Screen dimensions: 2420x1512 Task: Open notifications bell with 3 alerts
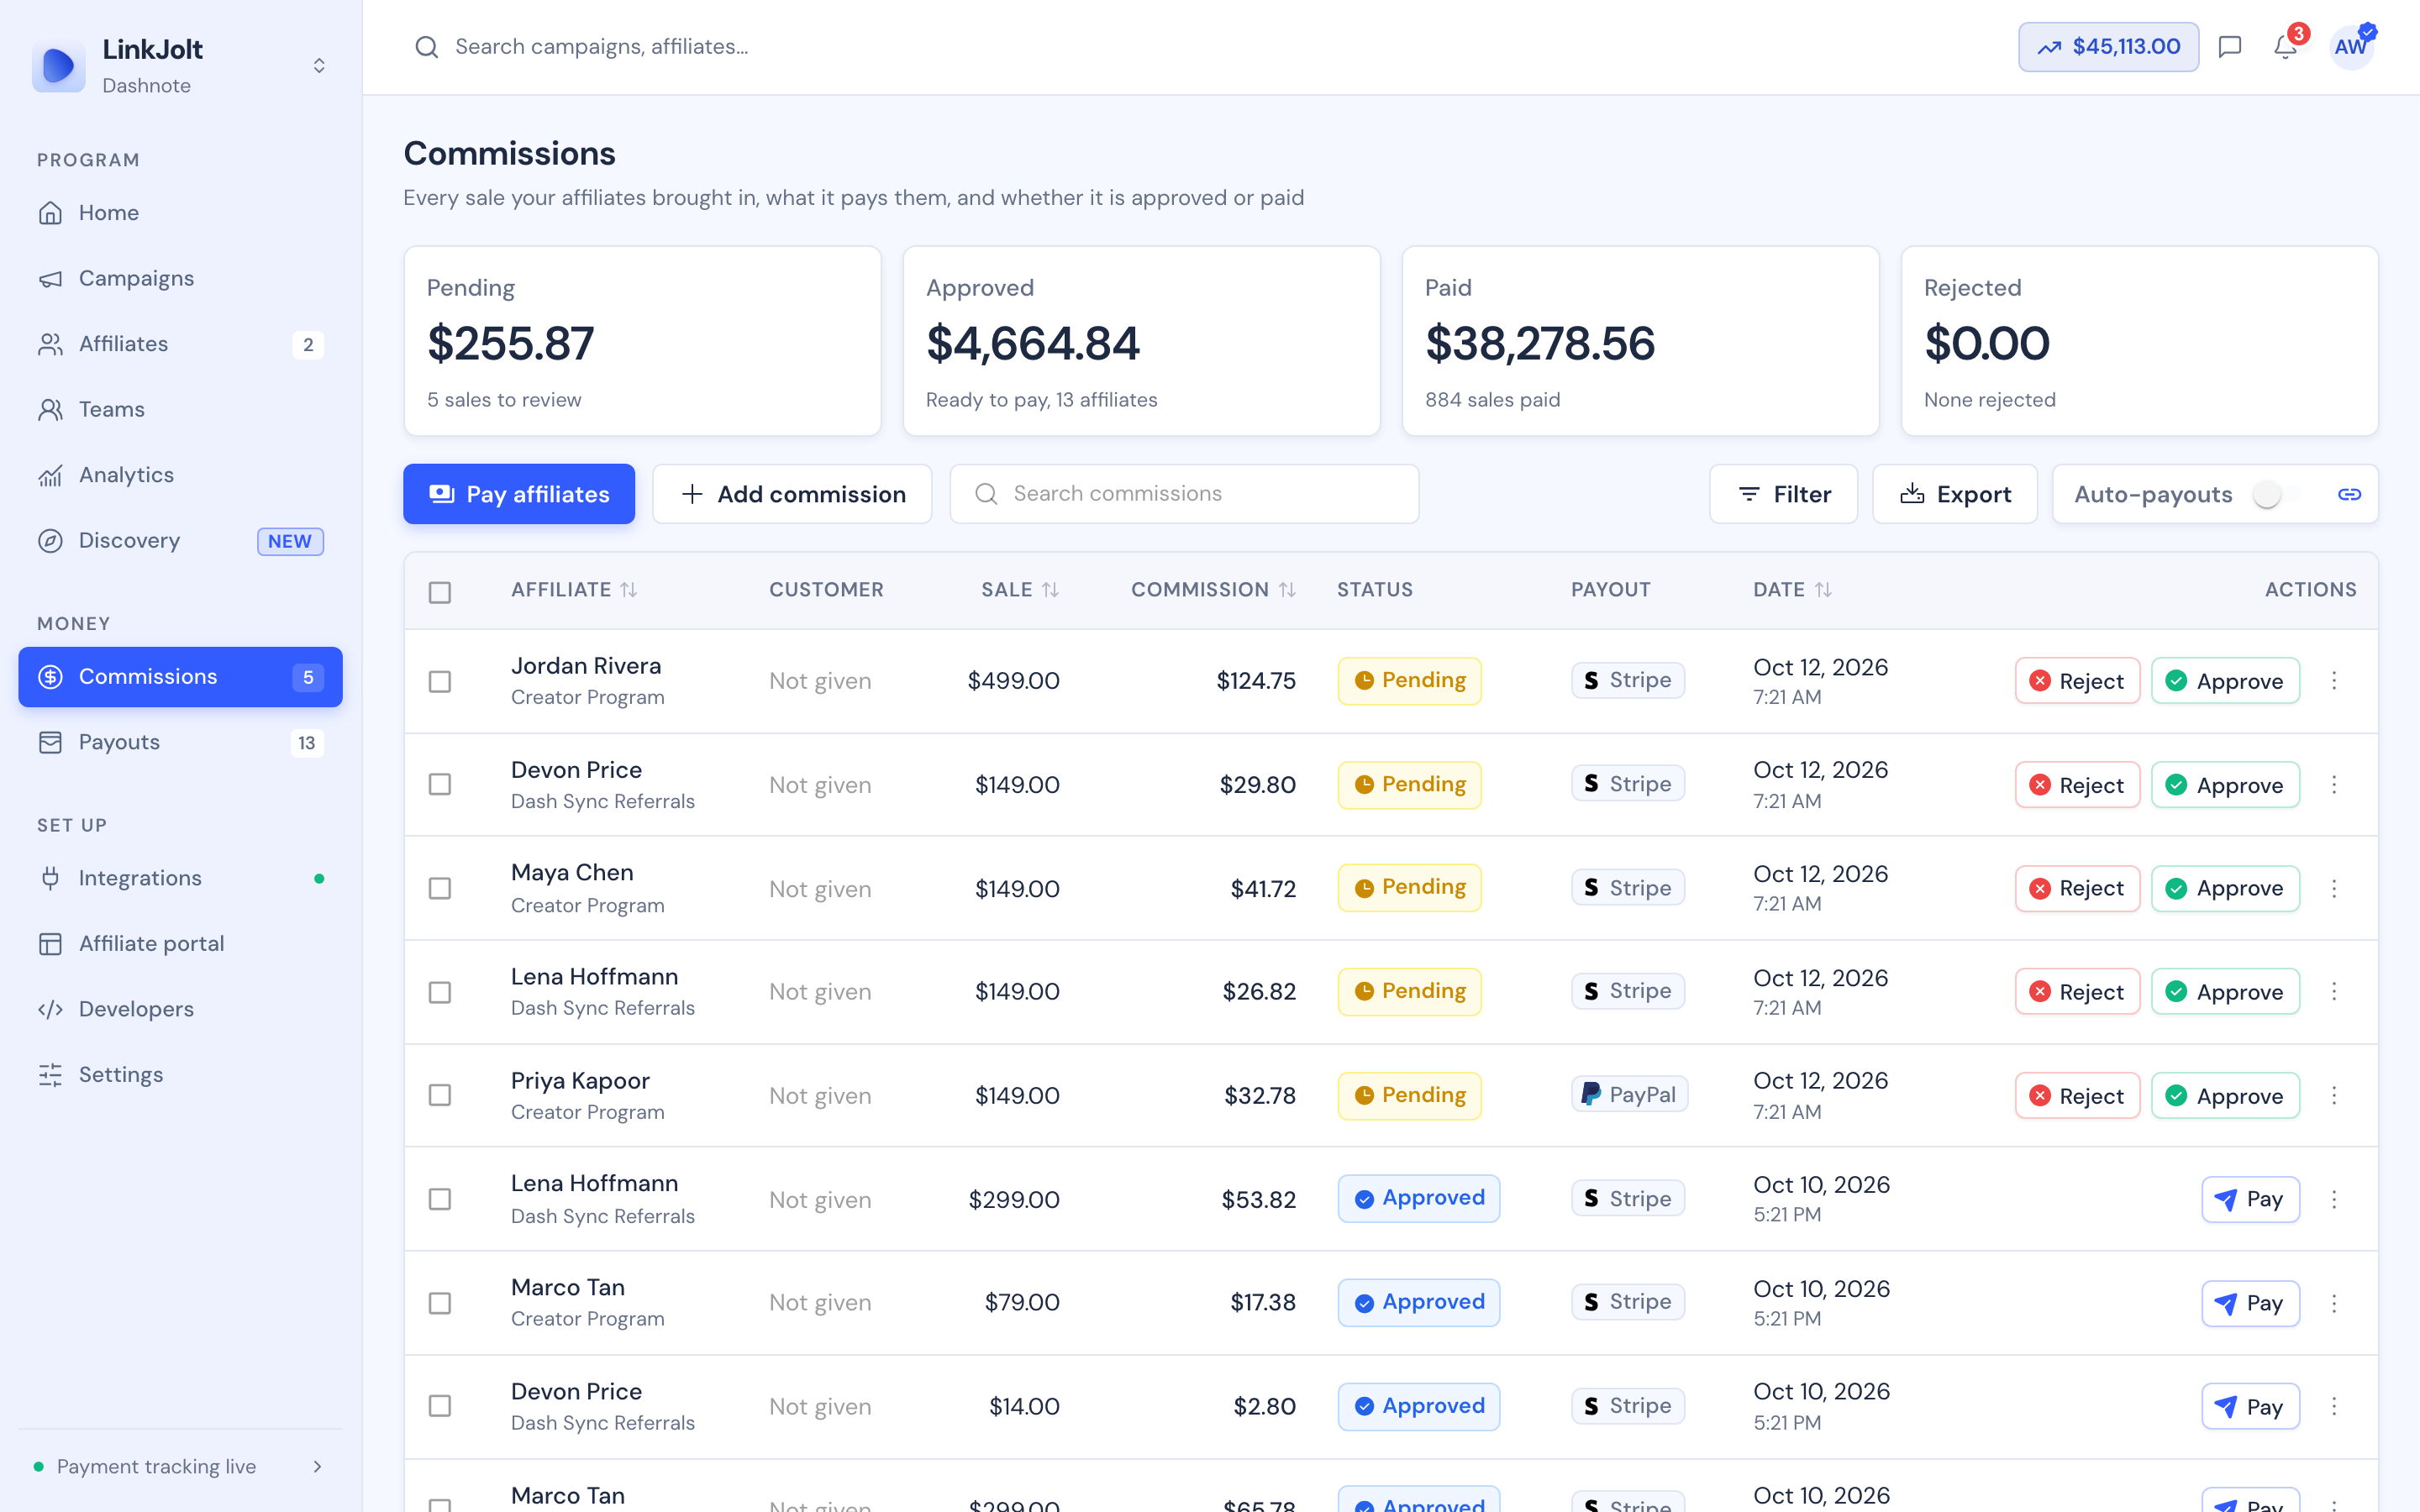click(2286, 47)
